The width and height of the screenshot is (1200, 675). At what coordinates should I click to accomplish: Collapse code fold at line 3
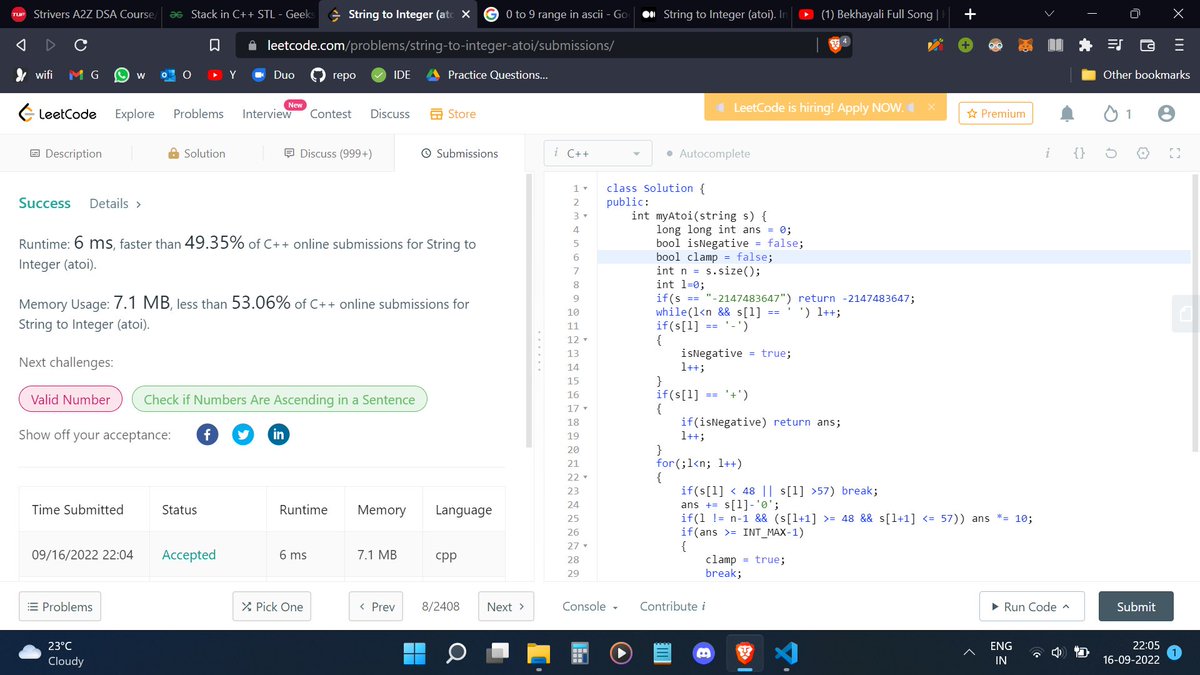584,216
